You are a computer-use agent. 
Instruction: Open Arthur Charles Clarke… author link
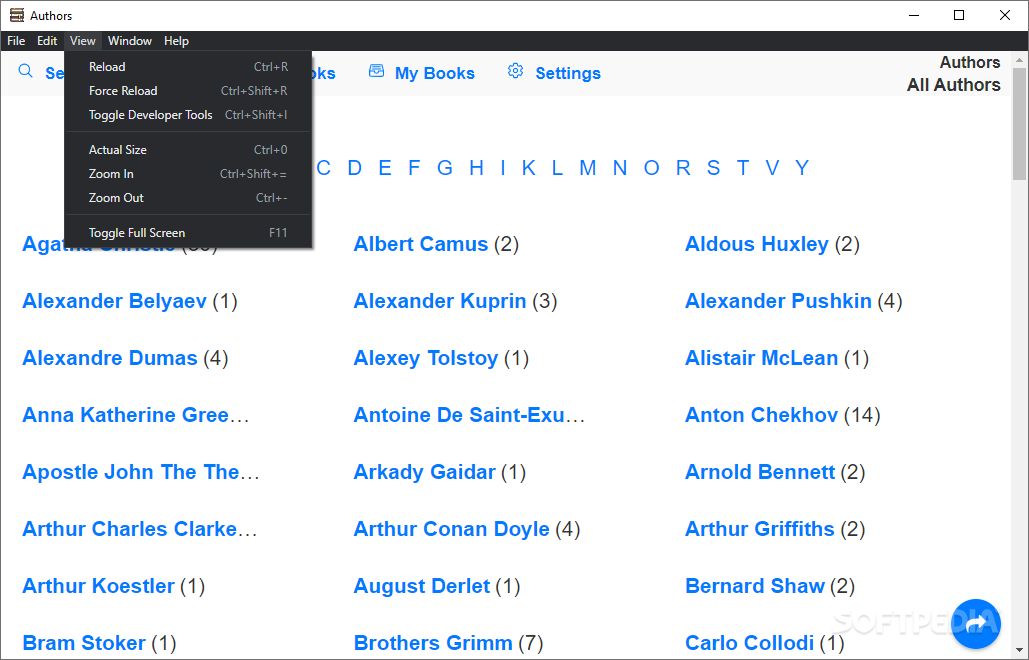coord(140,529)
